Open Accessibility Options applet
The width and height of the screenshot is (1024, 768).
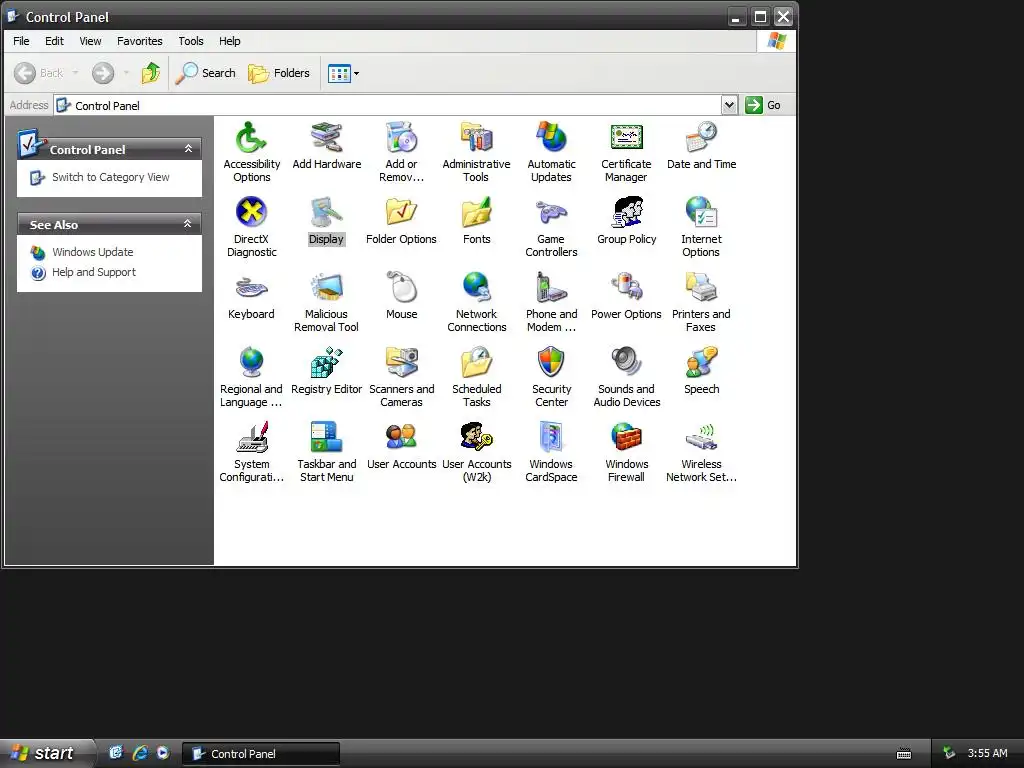251,138
